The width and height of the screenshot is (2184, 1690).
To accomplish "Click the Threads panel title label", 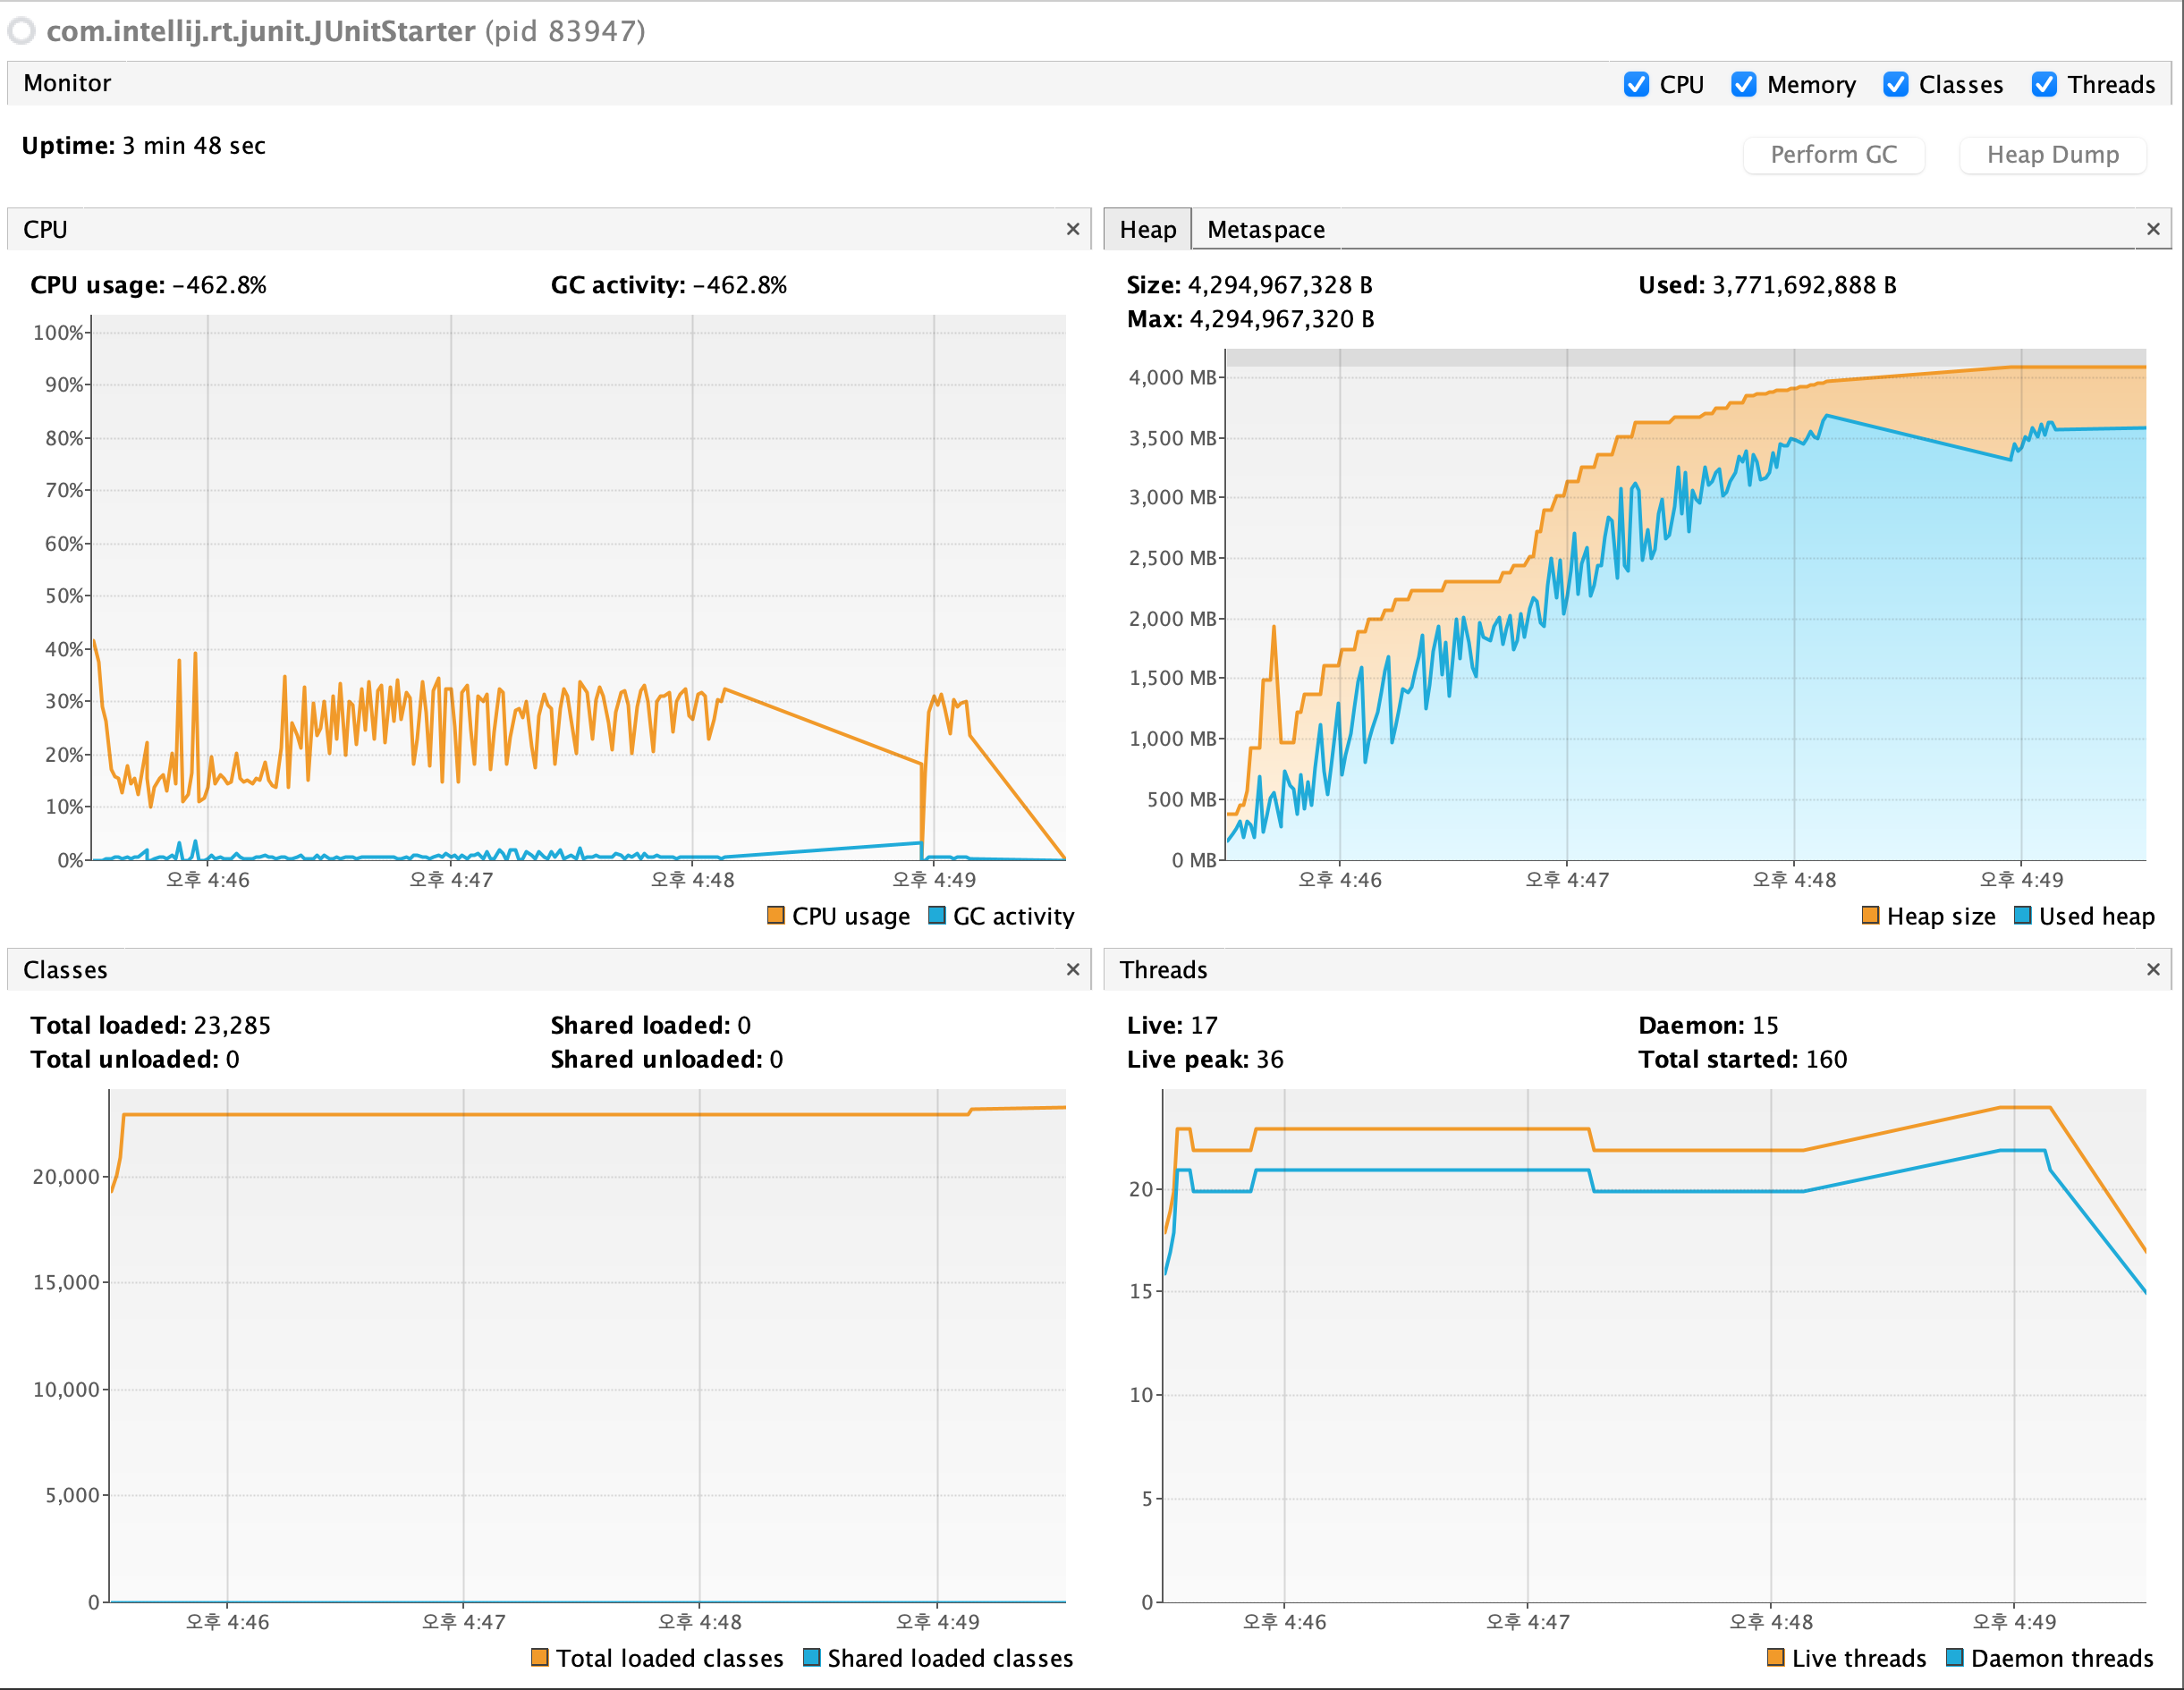I will (1163, 969).
